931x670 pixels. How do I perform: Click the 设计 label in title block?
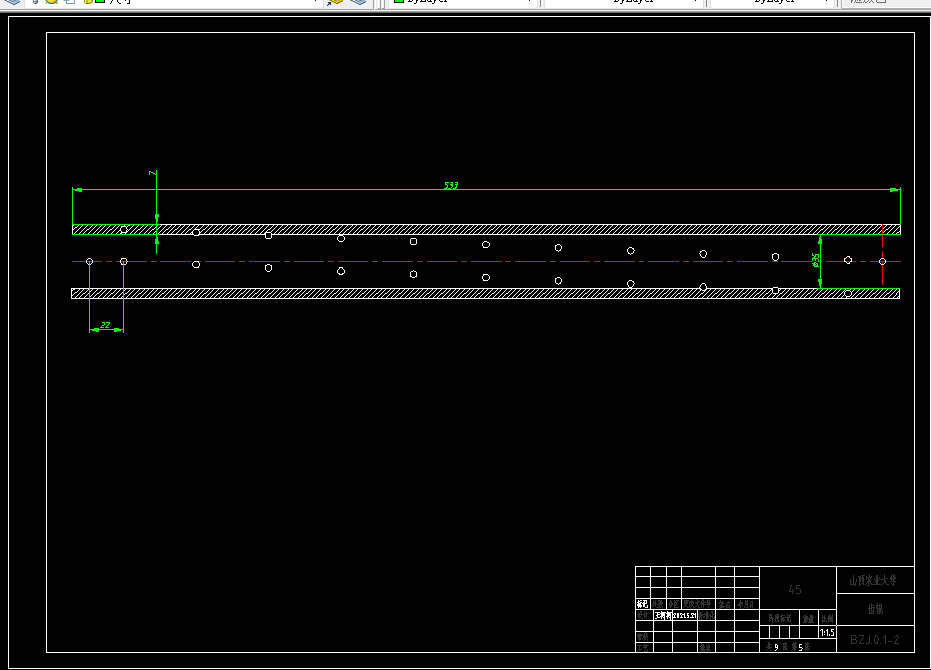(x=642, y=615)
